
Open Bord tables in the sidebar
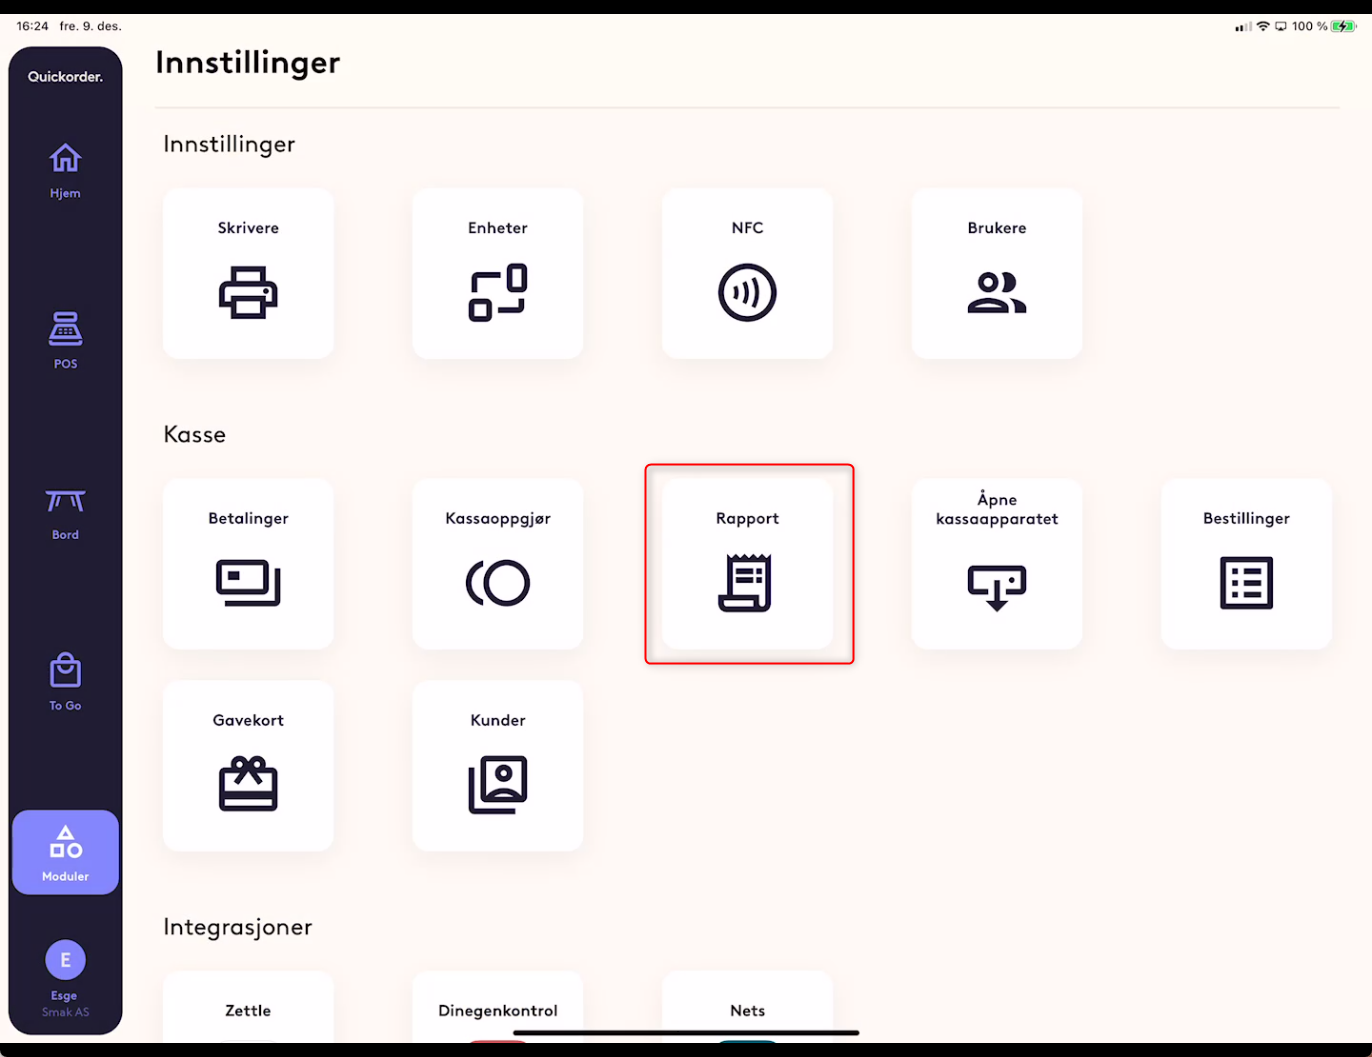[65, 514]
